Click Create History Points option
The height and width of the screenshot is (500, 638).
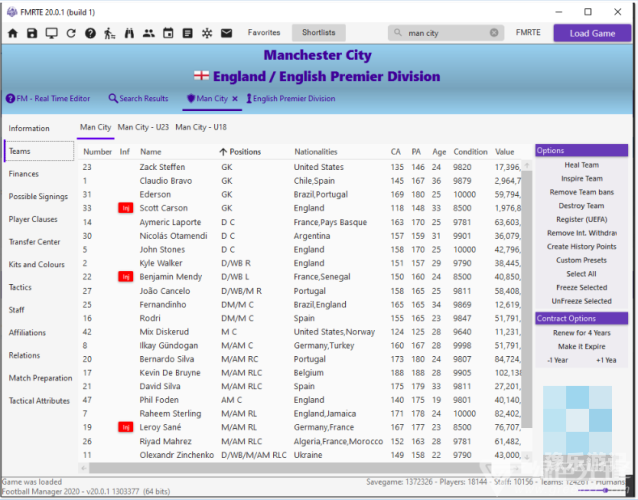click(x=581, y=247)
